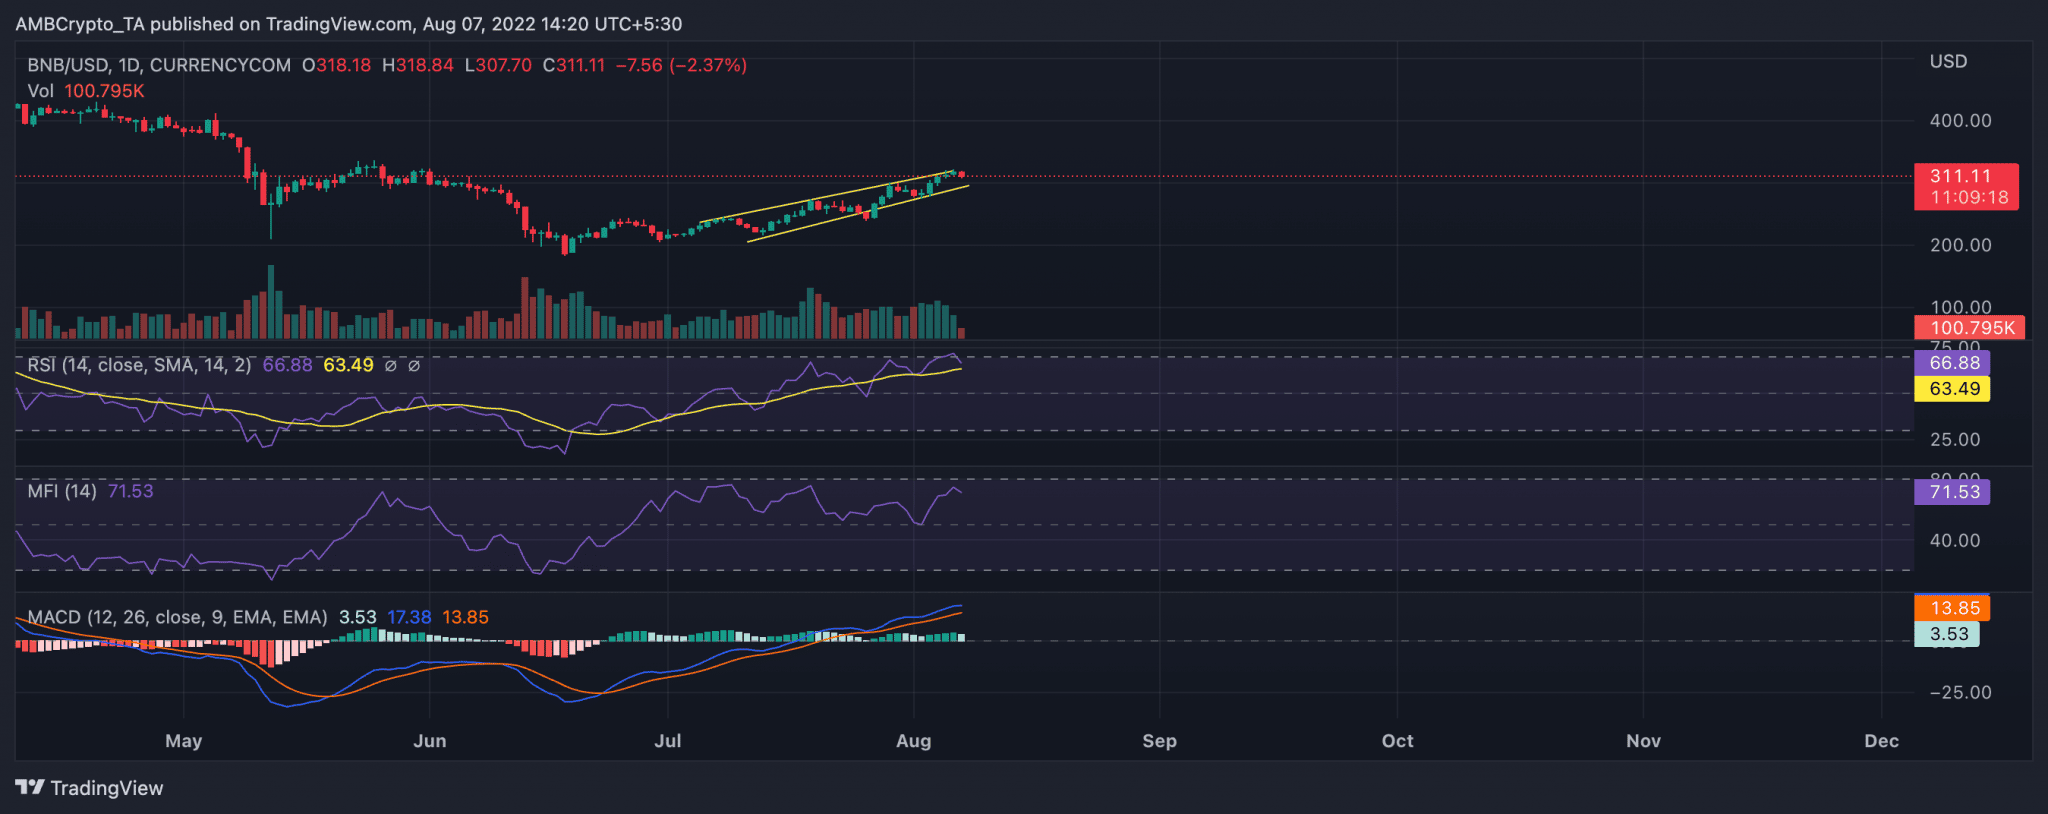Click the Aug label on time axis

point(913,741)
